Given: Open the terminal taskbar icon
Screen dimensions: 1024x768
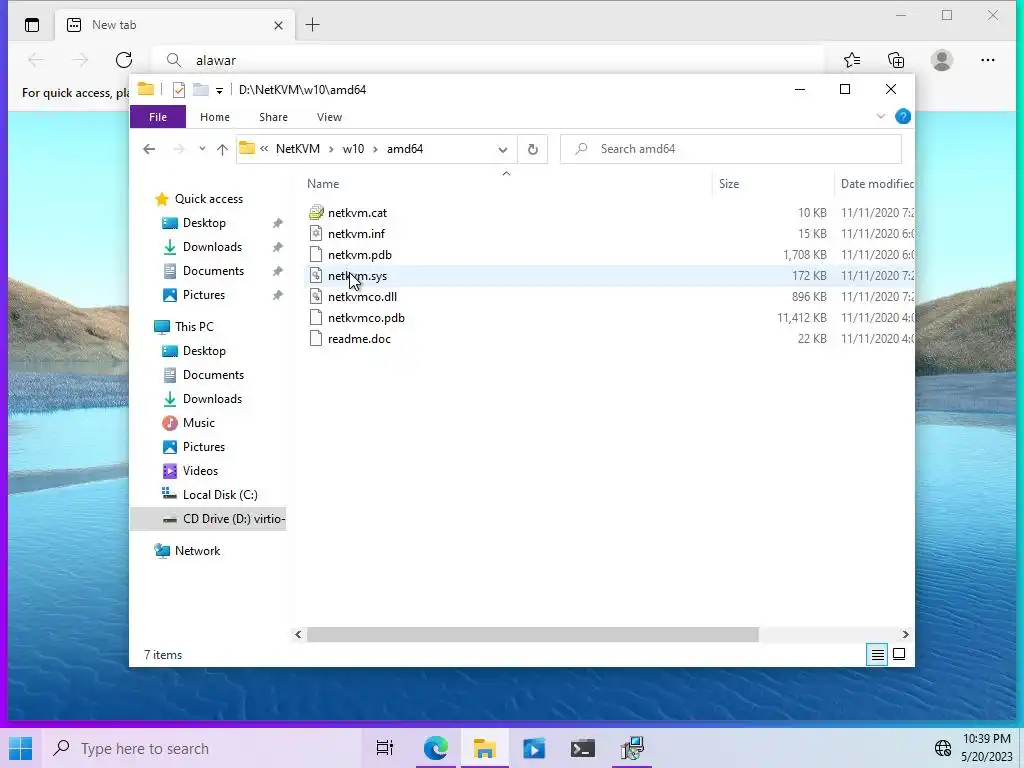Looking at the screenshot, I should tap(583, 748).
